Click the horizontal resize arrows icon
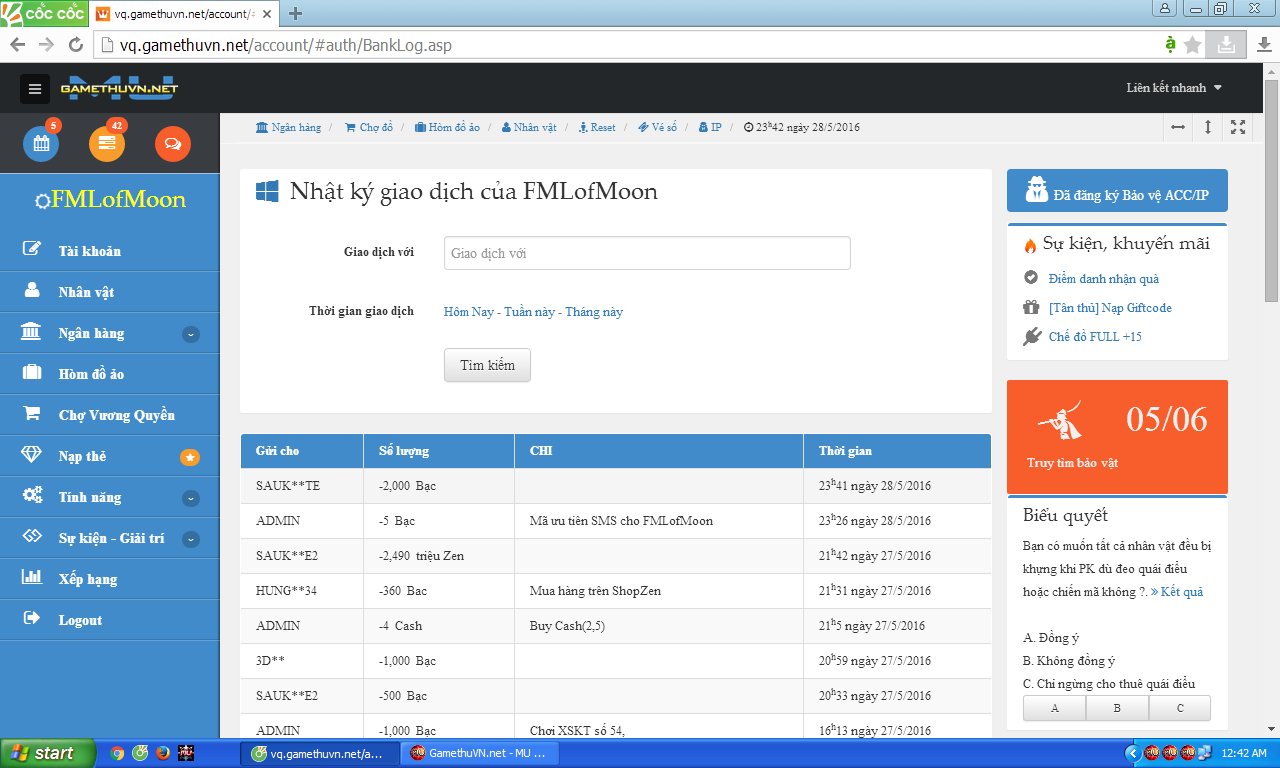The image size is (1280, 768). (x=1178, y=127)
